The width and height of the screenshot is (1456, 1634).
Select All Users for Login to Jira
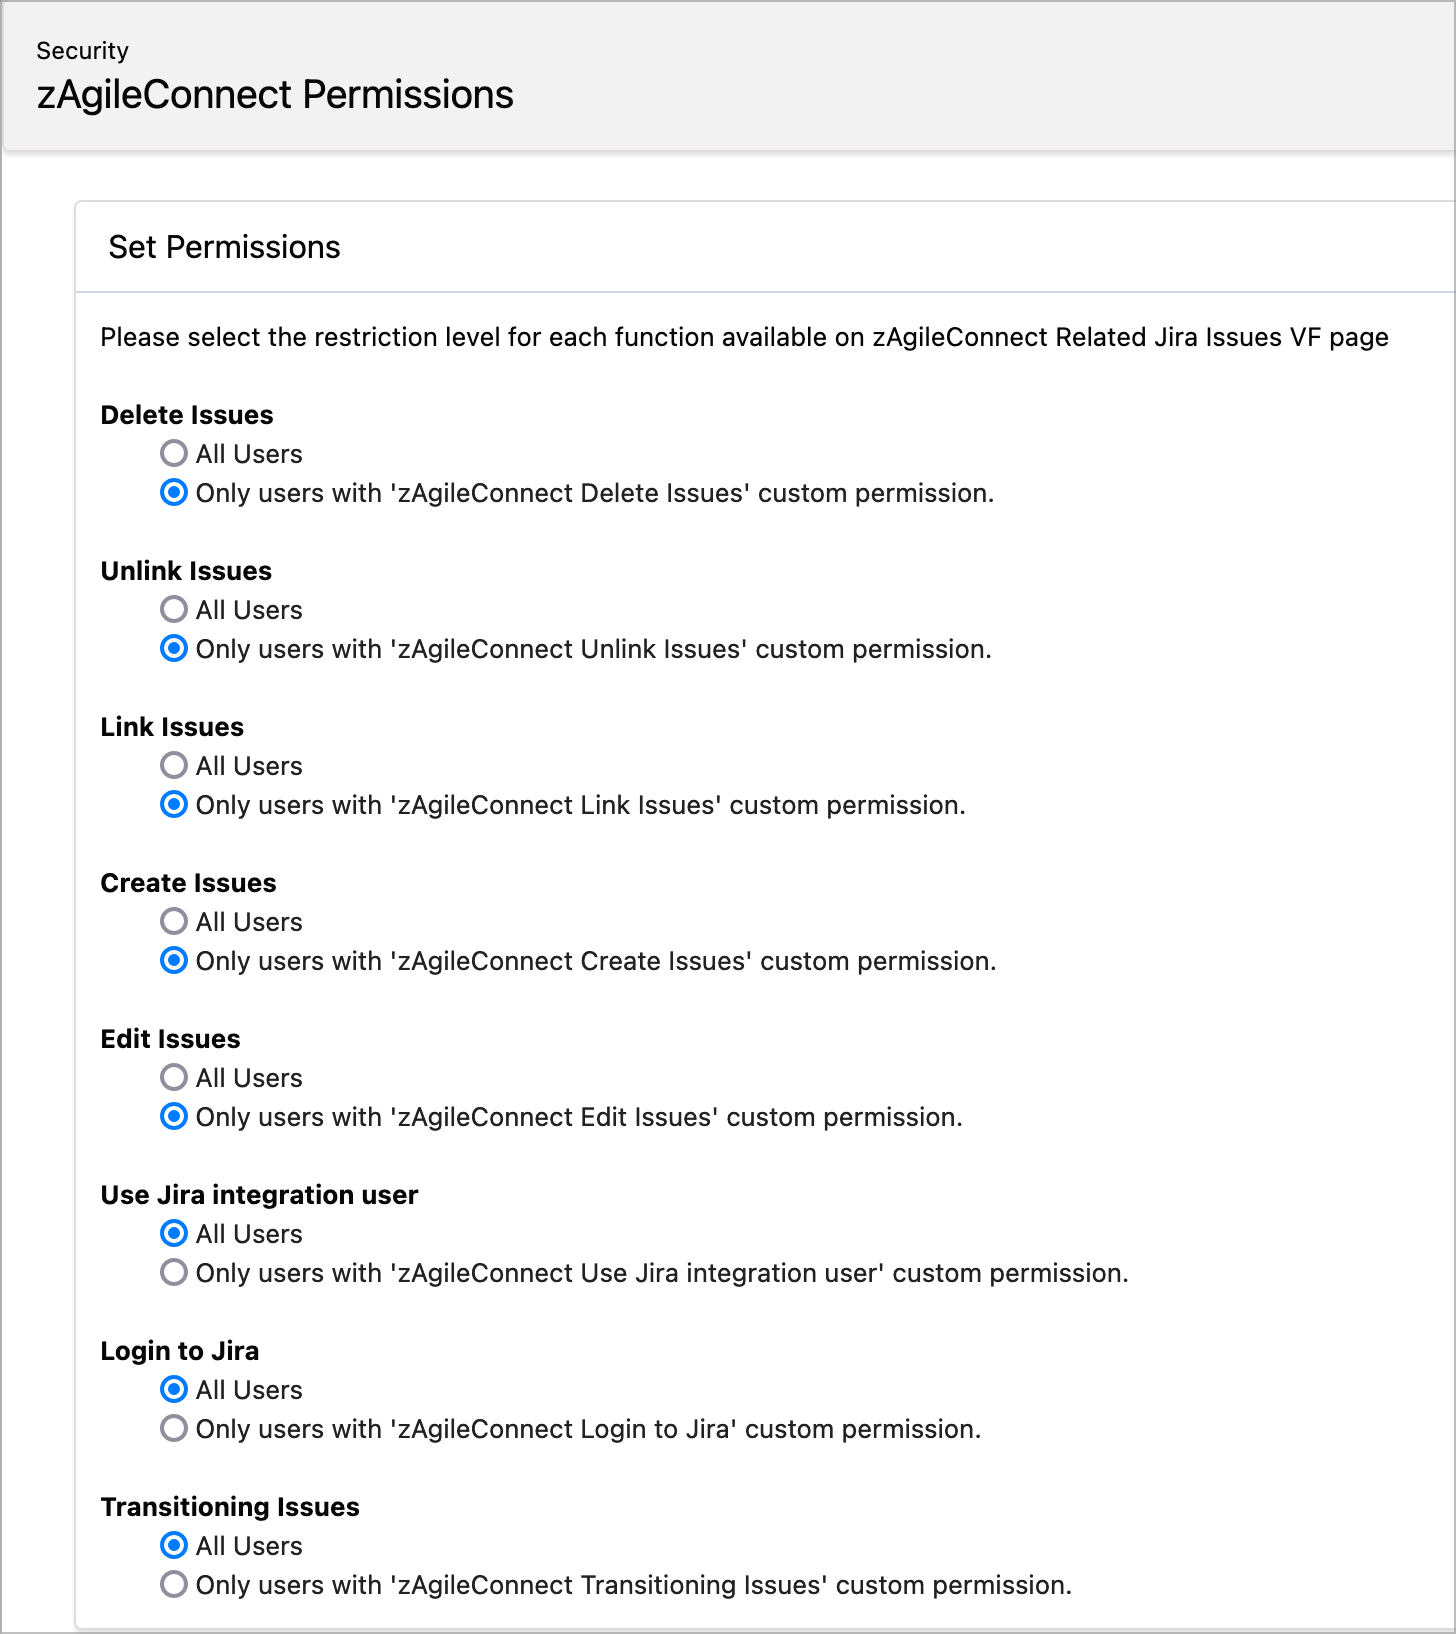(174, 1390)
